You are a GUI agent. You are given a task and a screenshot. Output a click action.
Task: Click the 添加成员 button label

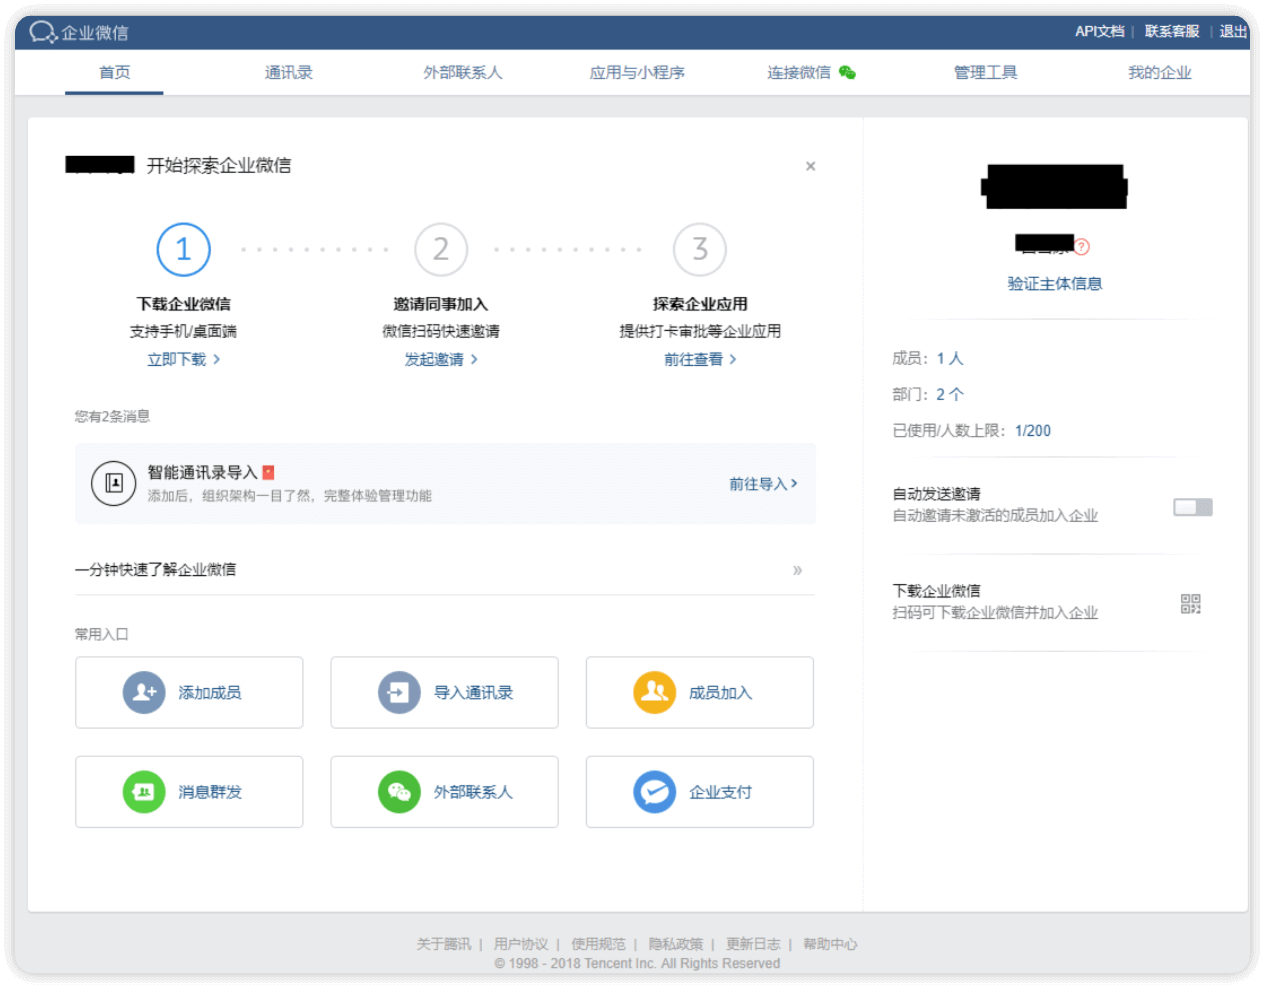(210, 692)
